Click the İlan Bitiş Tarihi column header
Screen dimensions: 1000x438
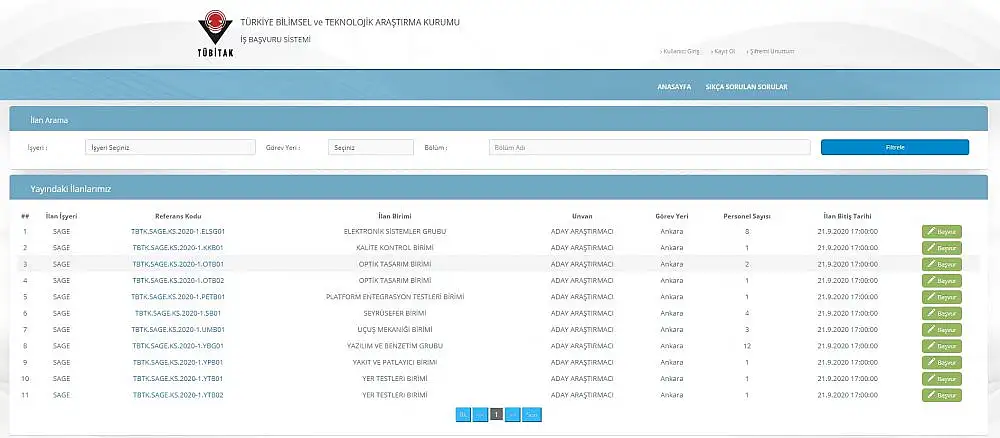pyautogui.click(x=847, y=216)
